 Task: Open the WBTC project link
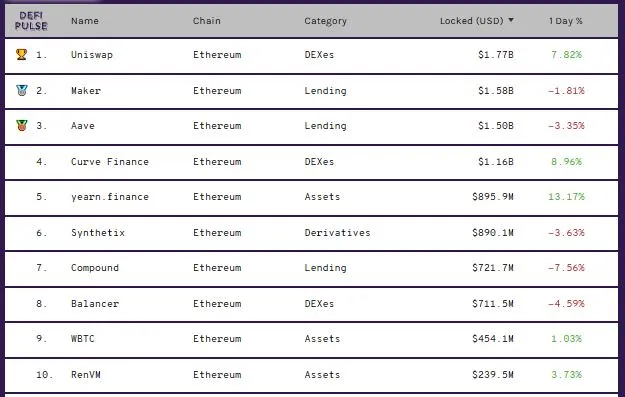(83, 339)
